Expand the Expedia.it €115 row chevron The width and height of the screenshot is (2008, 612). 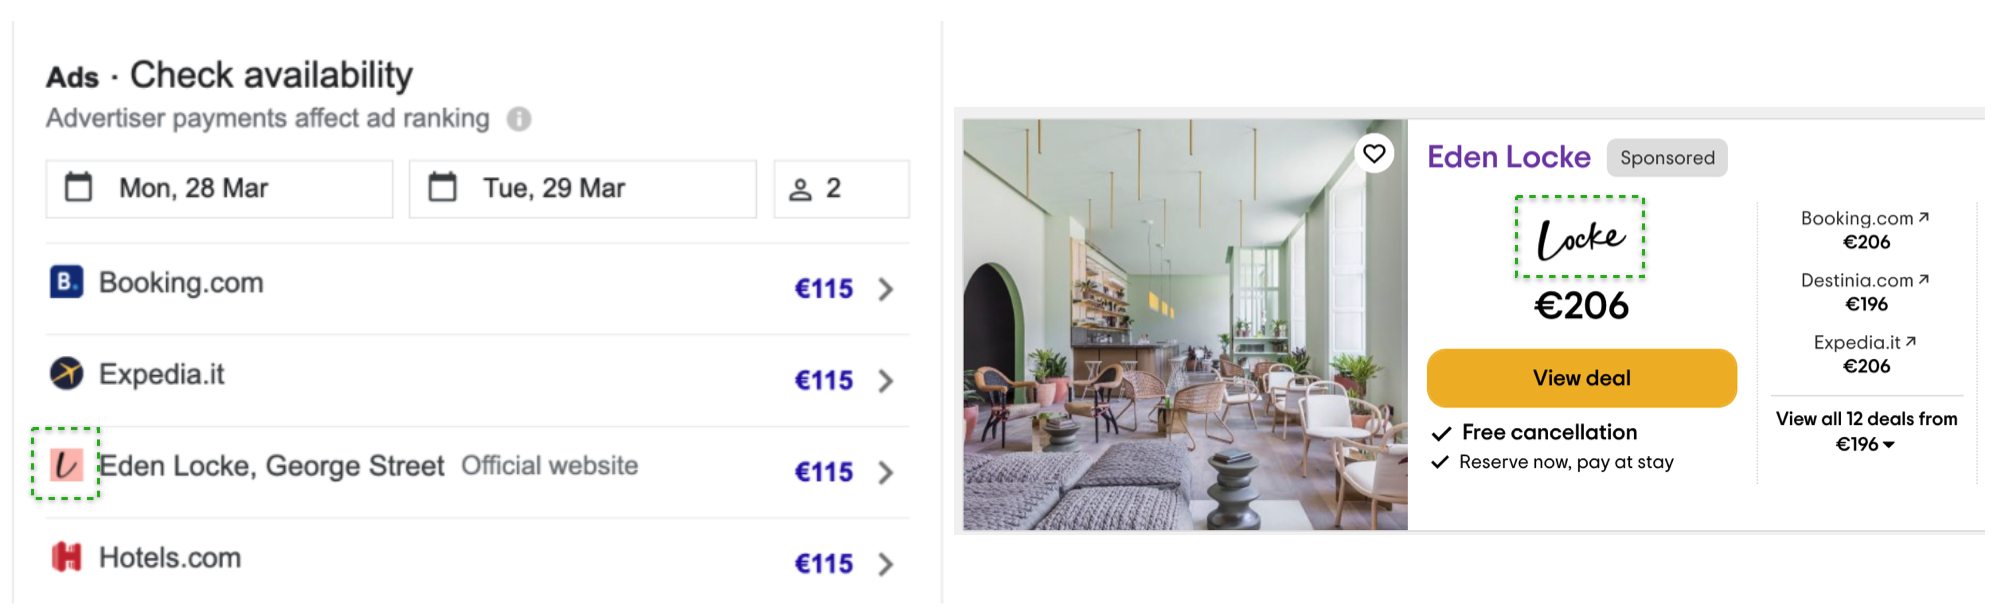pos(885,381)
